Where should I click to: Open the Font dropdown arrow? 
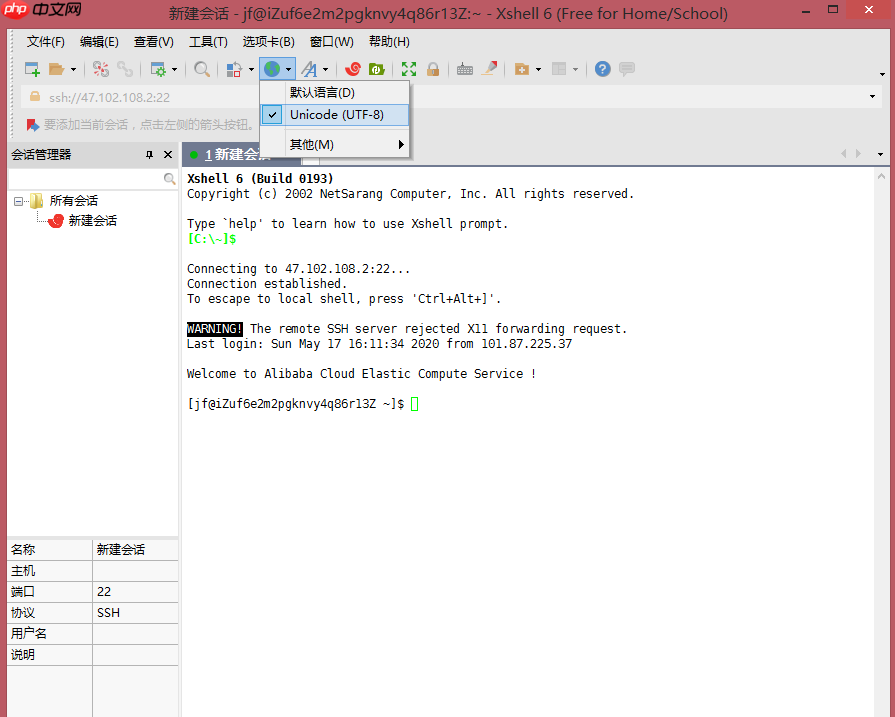coord(325,70)
